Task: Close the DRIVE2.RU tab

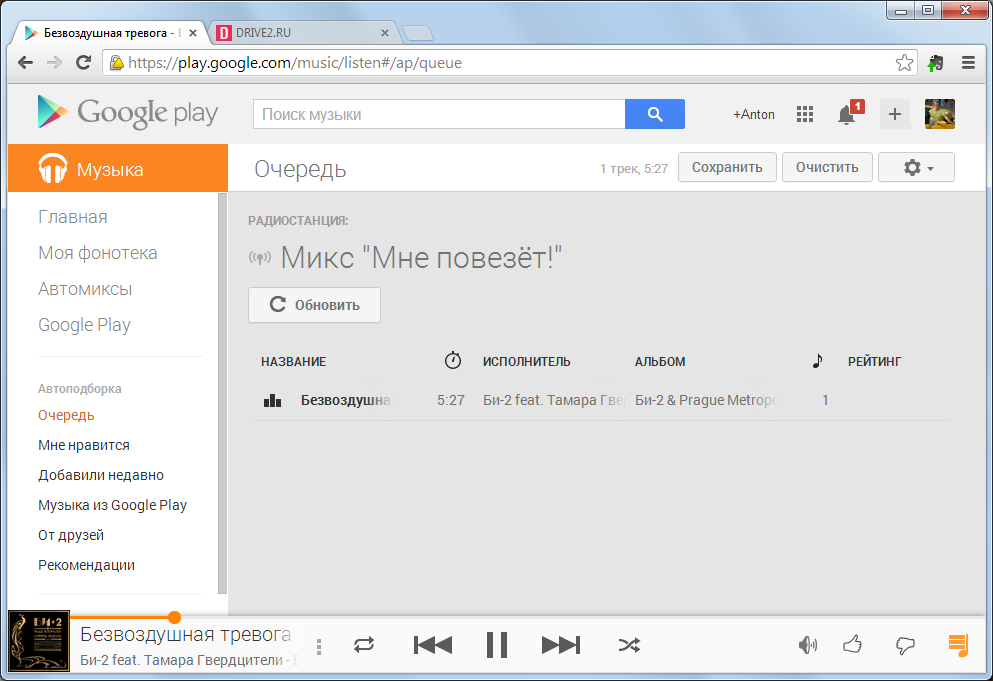Action: 384,33
